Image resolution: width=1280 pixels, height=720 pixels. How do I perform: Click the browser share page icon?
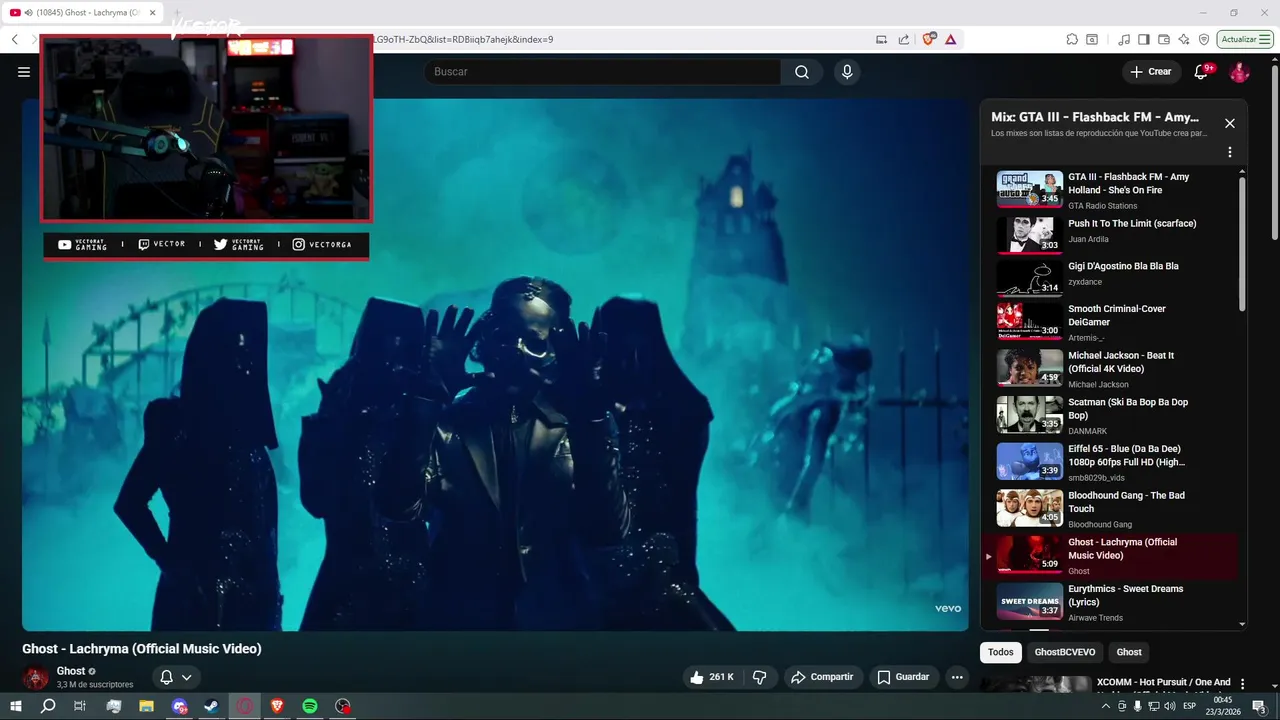pos(904,39)
